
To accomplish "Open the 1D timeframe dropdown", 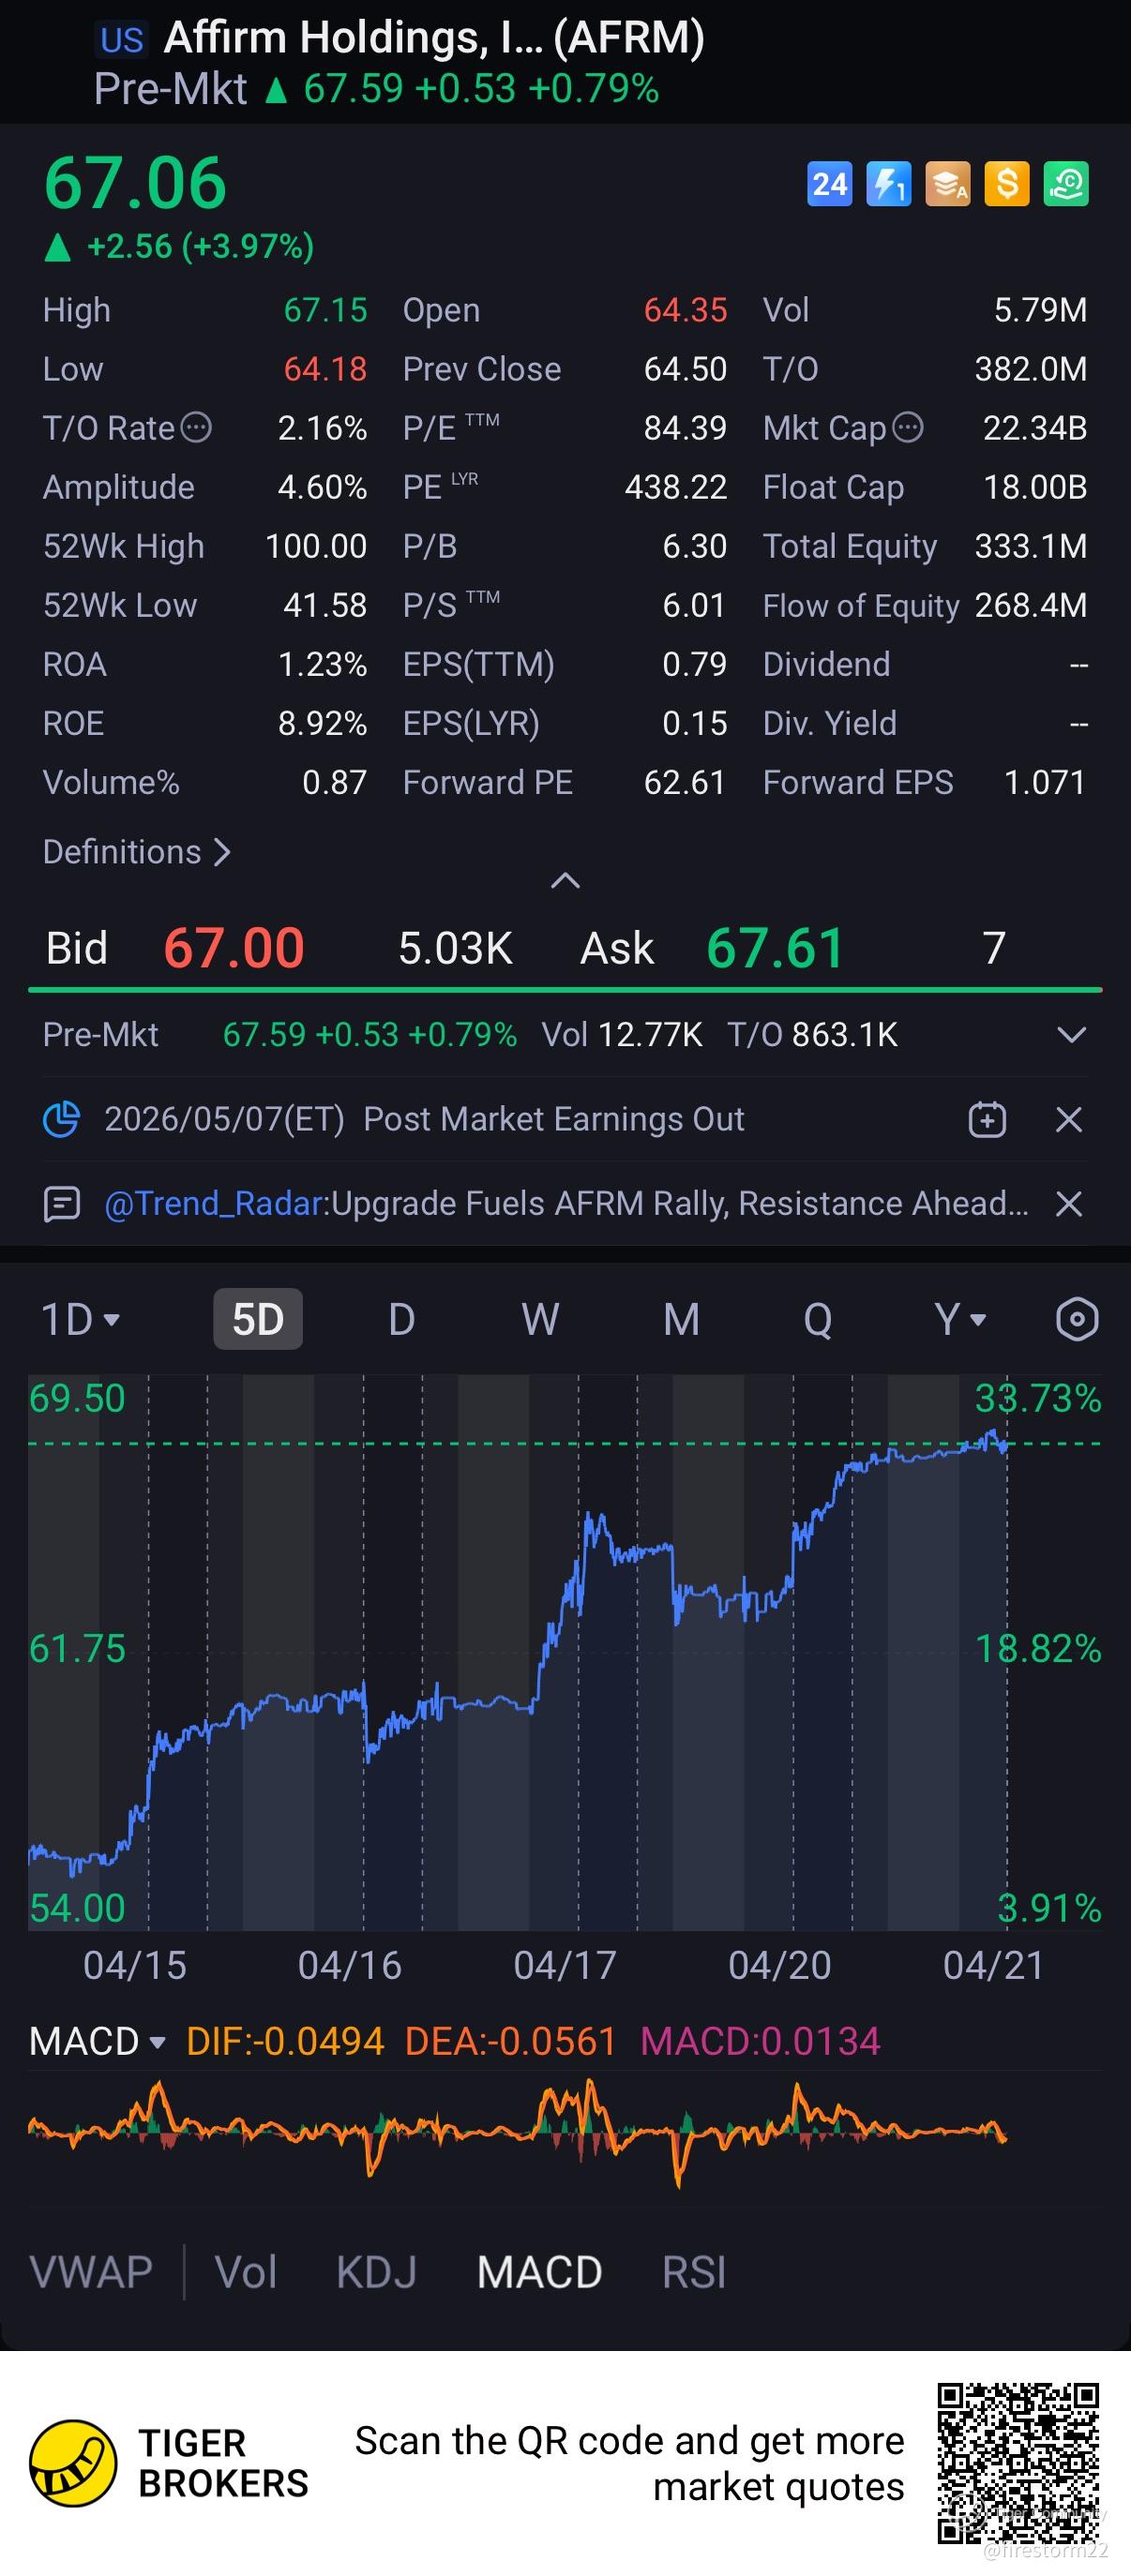I will (x=80, y=1319).
